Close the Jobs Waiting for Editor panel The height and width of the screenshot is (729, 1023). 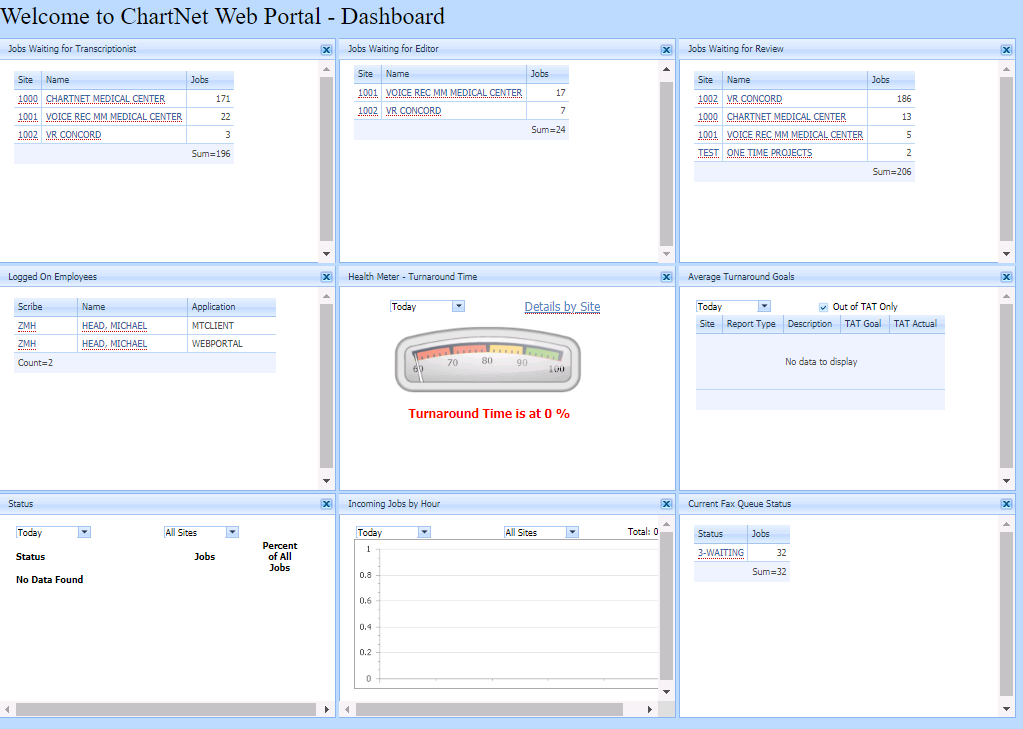[x=666, y=50]
